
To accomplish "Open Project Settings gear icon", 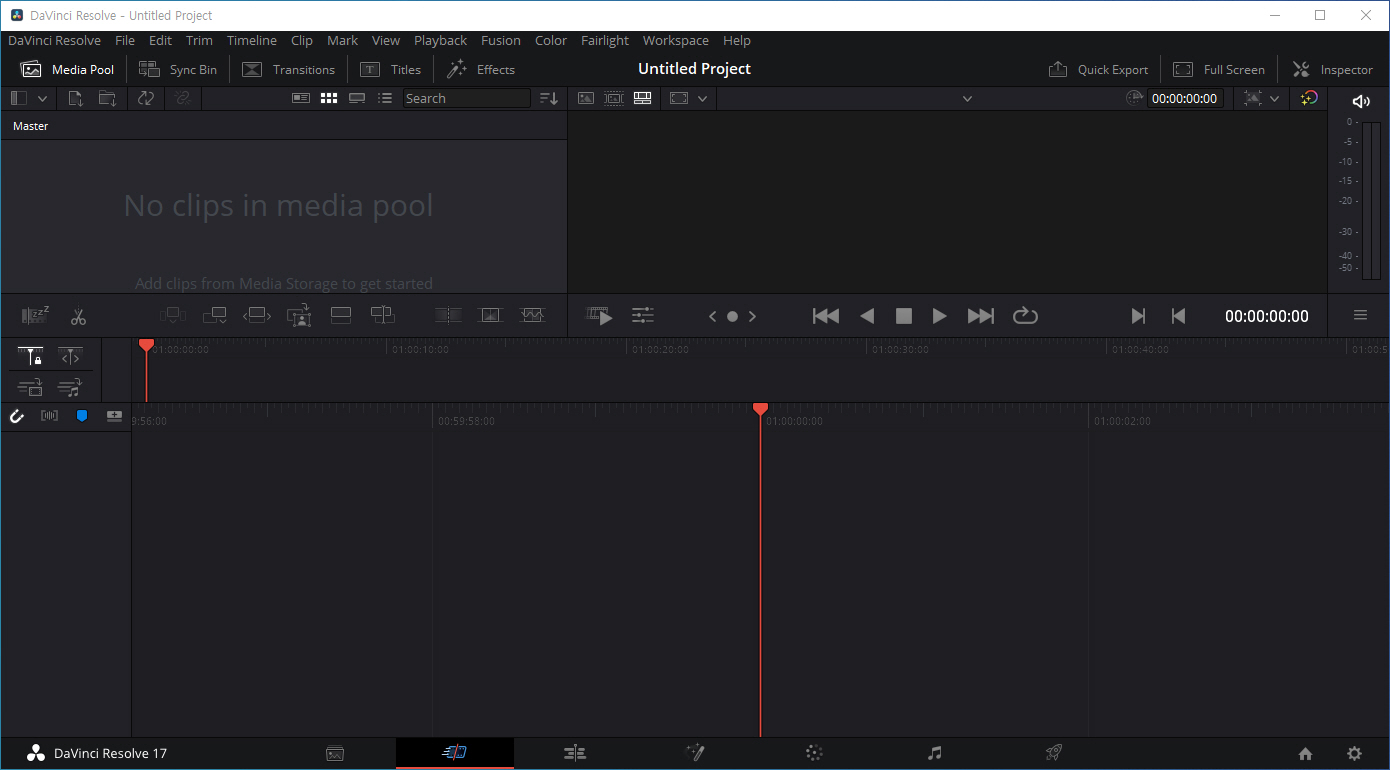I will pos(1354,754).
